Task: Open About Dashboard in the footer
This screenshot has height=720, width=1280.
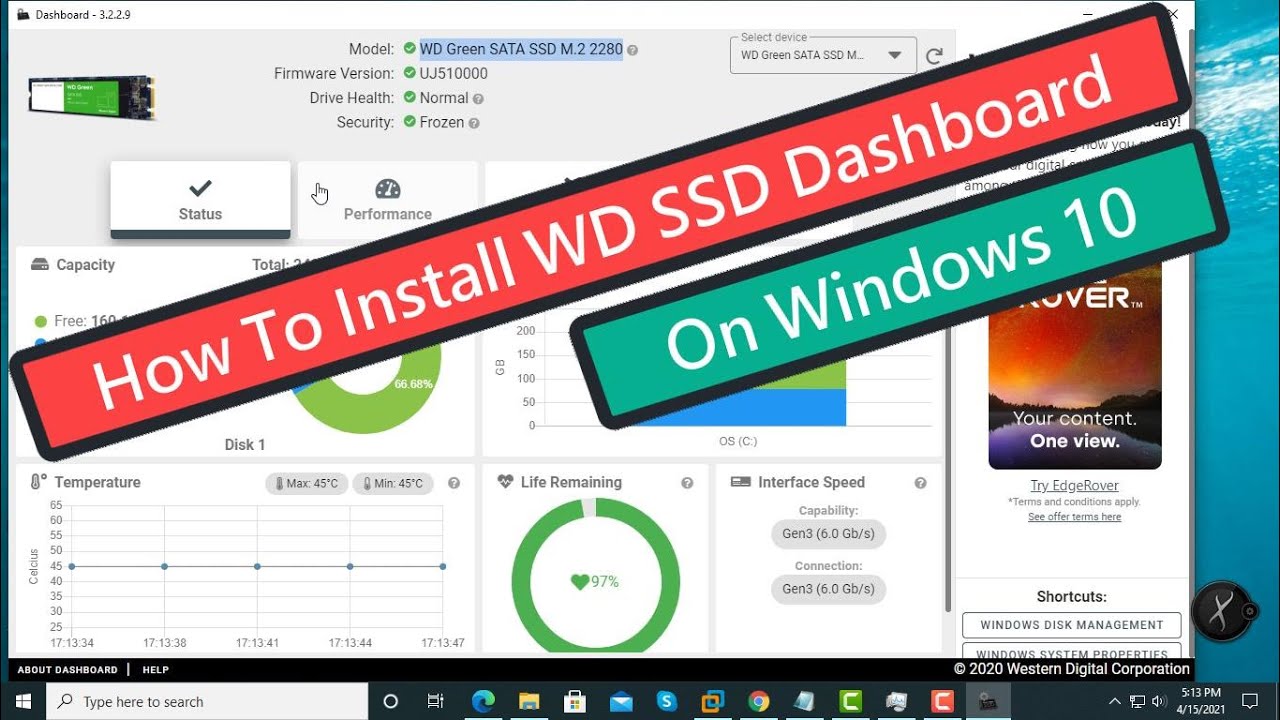Action: 67,670
